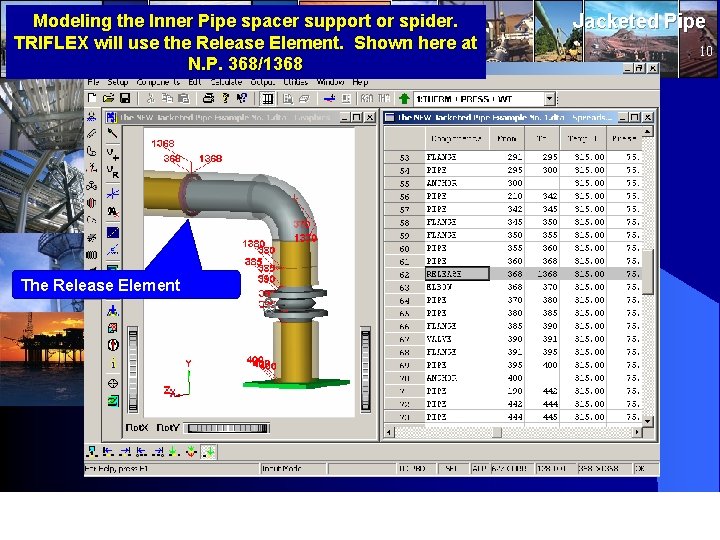The height and width of the screenshot is (540, 720).
Task: Click the Print toolbar icon
Action: point(208,98)
